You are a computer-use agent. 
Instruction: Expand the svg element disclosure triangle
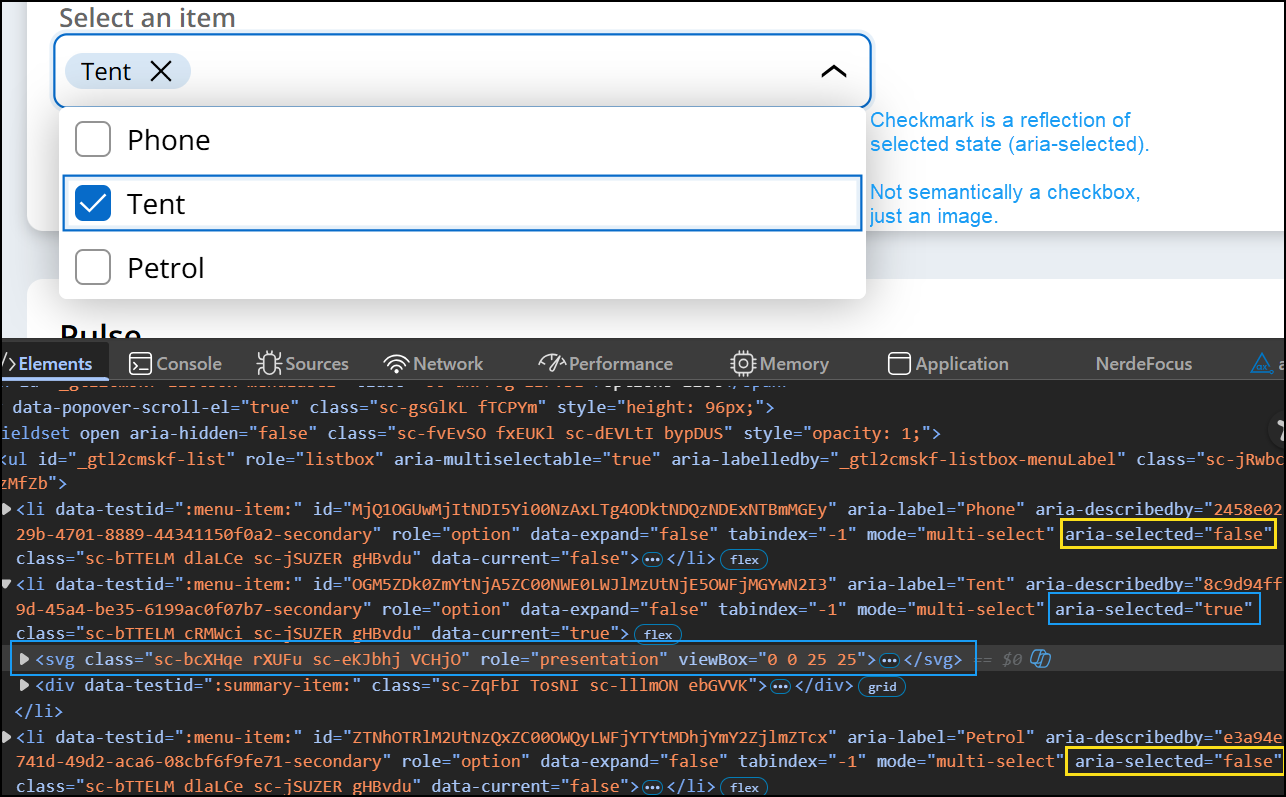pos(23,659)
